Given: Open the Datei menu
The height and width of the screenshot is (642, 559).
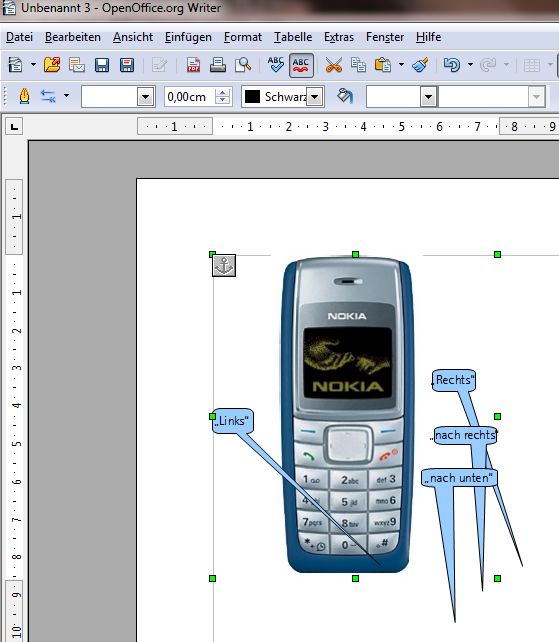Looking at the screenshot, I should pyautogui.click(x=19, y=37).
